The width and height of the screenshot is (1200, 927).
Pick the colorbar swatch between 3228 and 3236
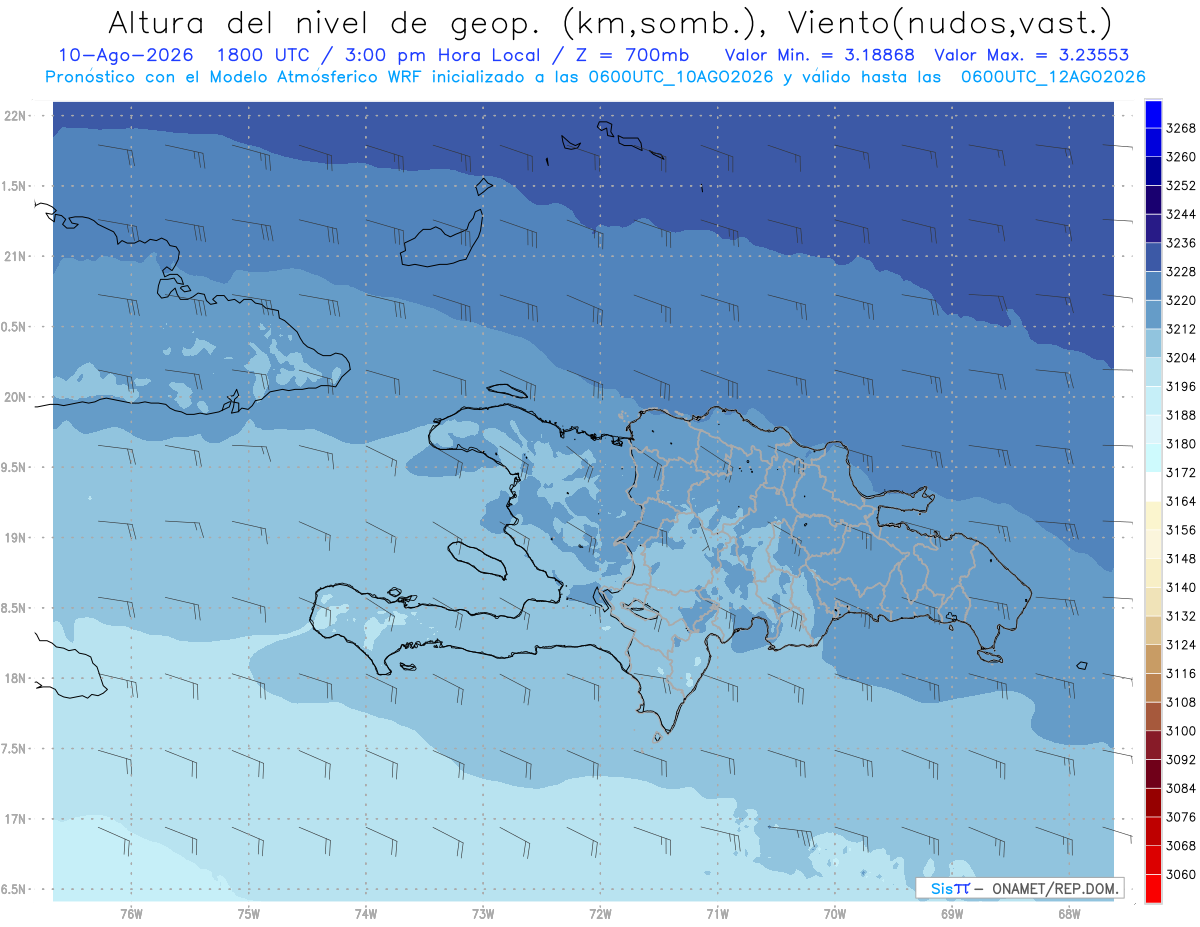[x=1153, y=257]
